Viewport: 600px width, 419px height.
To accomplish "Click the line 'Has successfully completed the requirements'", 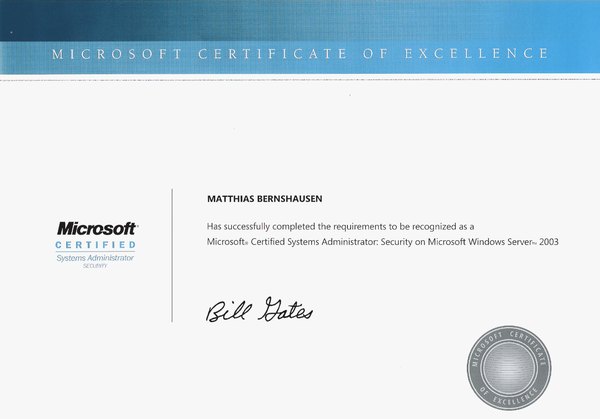I will pos(341,227).
